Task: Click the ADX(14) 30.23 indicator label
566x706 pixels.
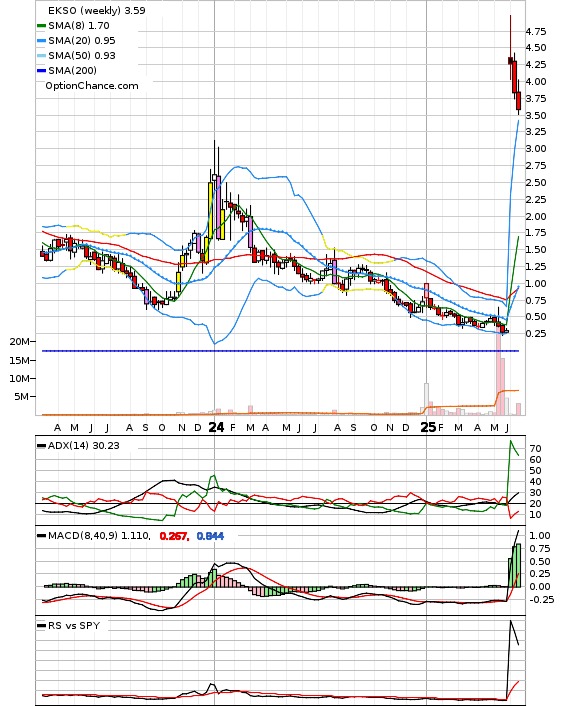Action: pyautogui.click(x=84, y=445)
